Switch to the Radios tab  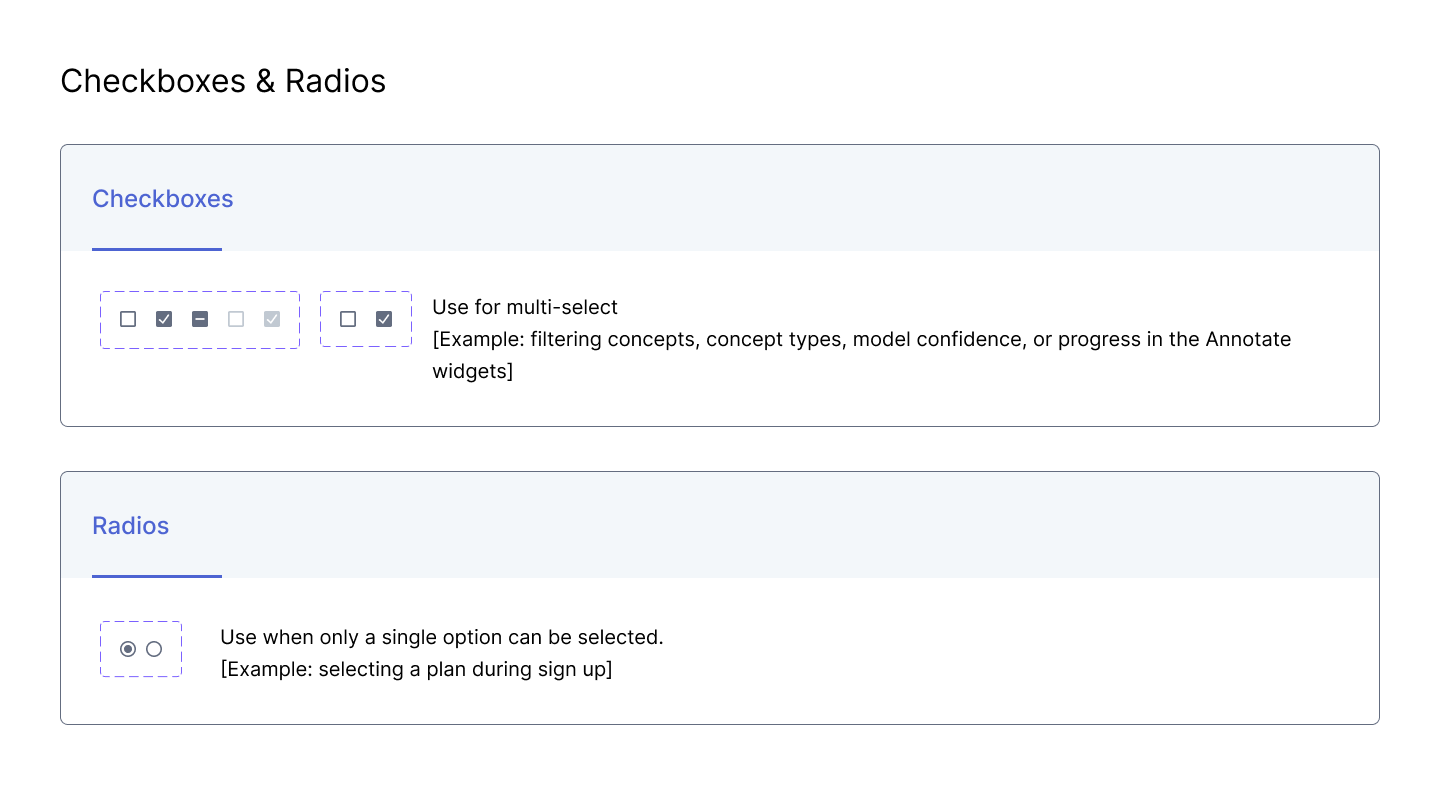(x=130, y=526)
